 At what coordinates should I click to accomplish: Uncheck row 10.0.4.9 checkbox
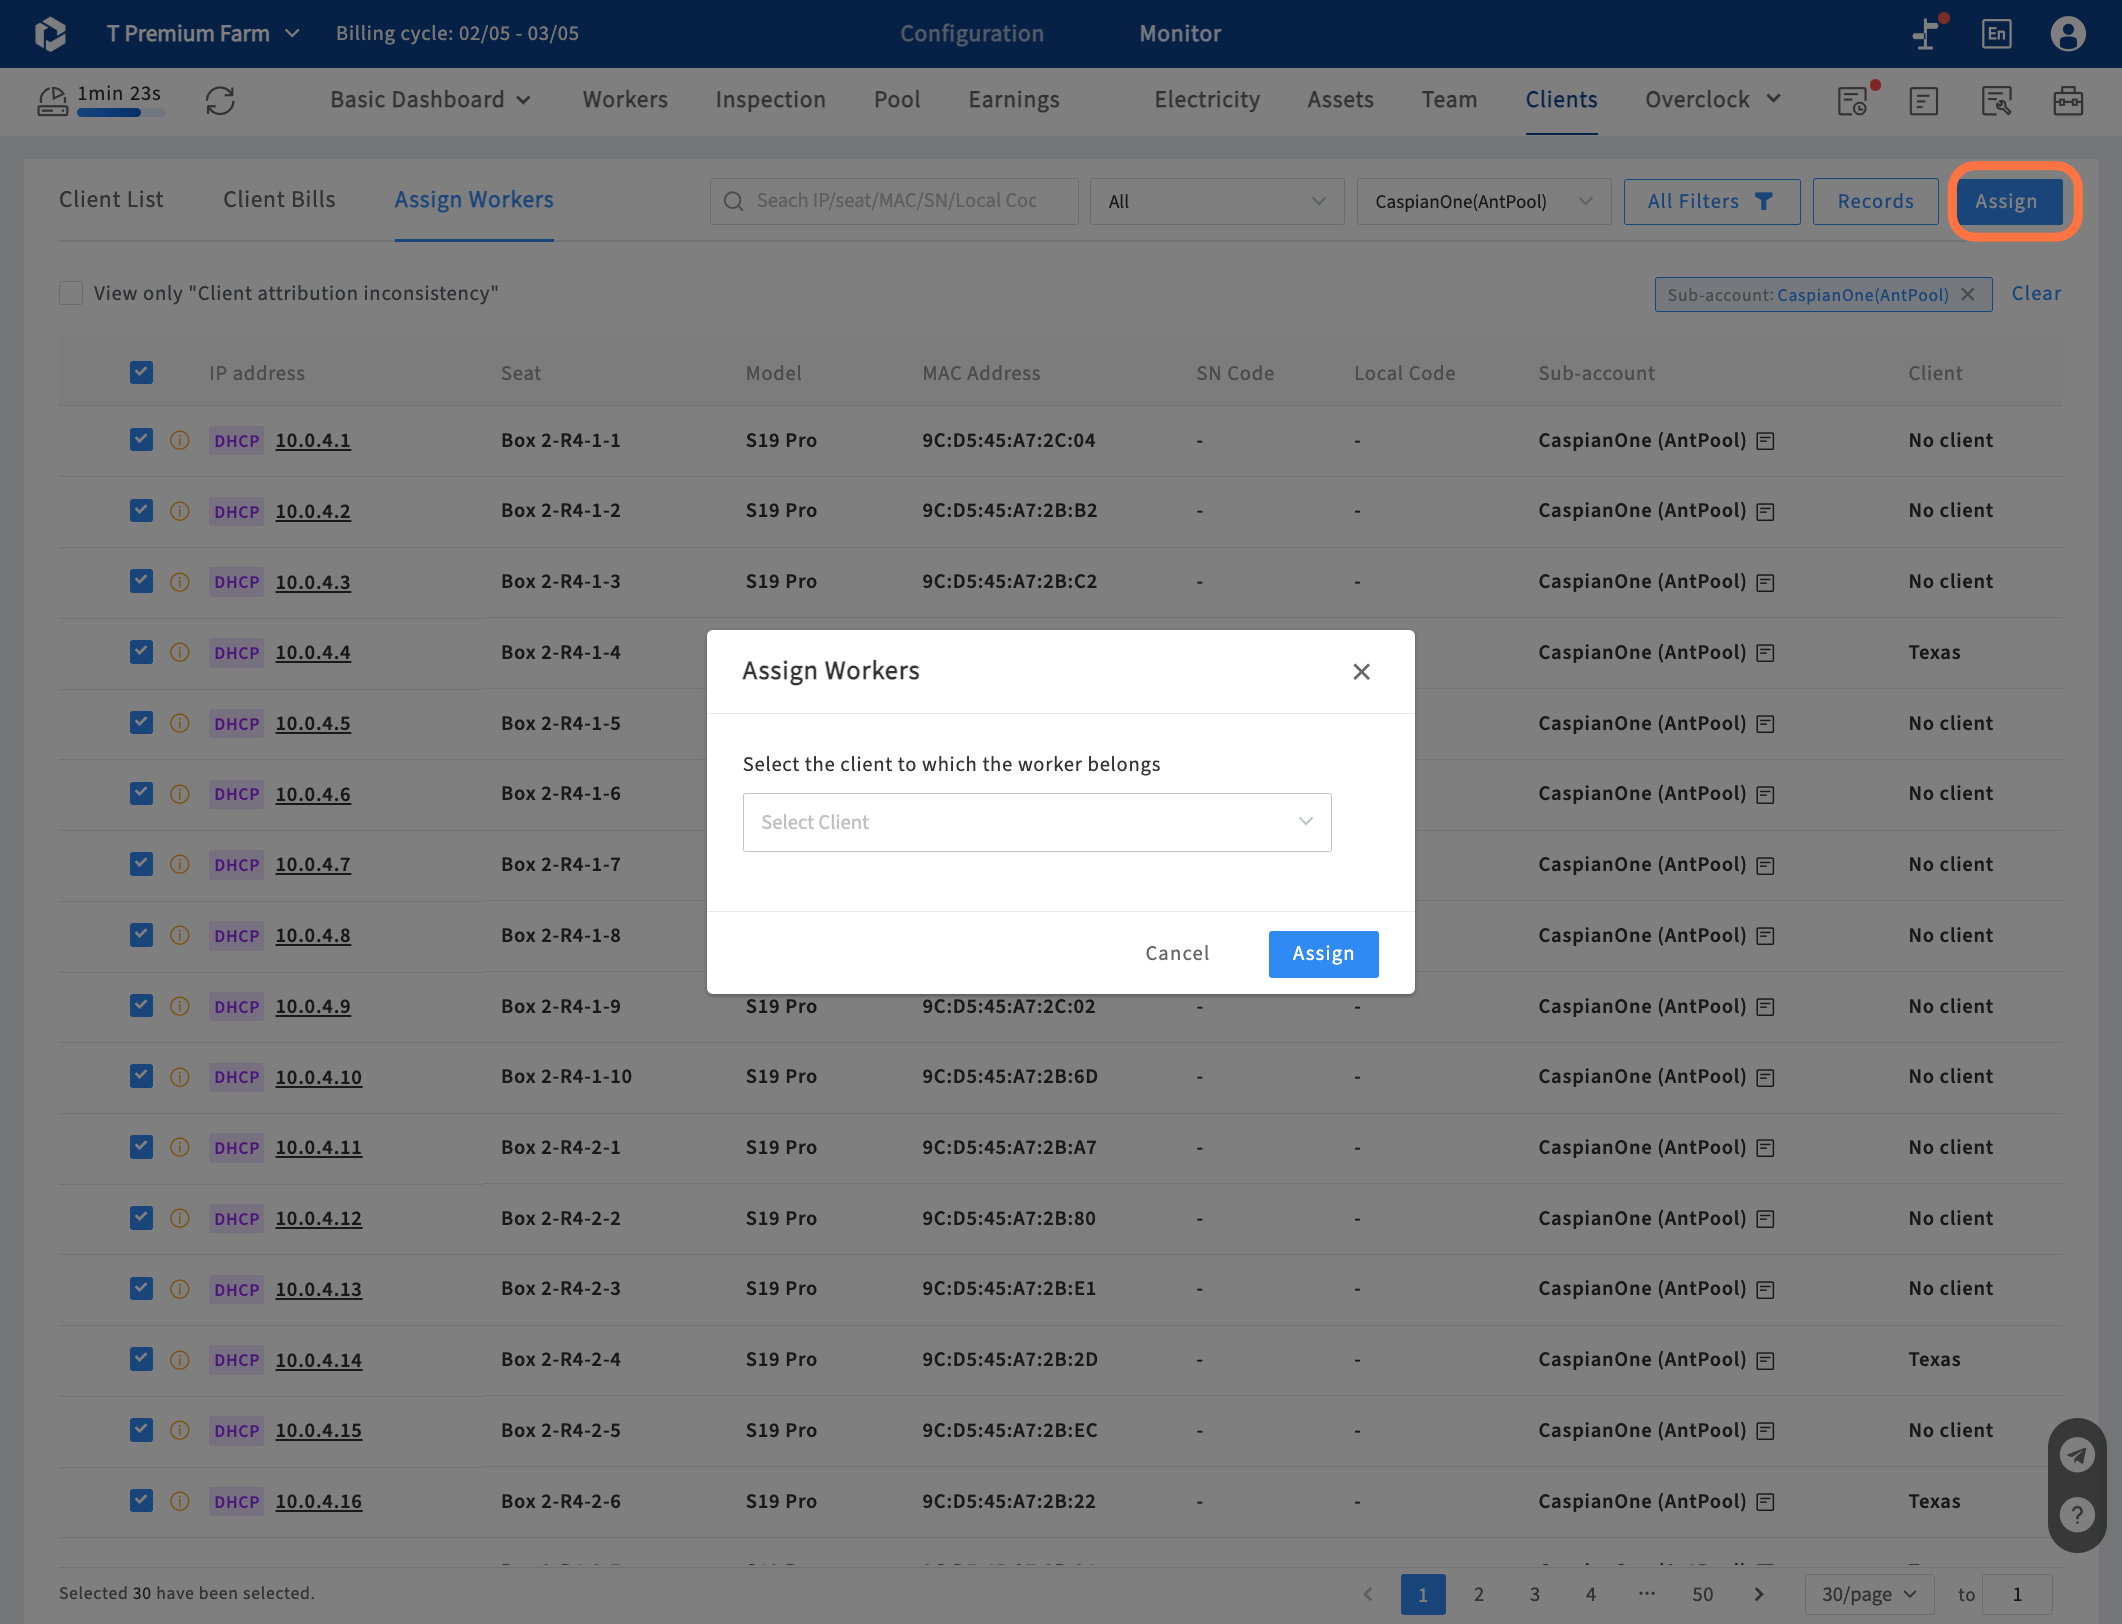(x=141, y=1005)
